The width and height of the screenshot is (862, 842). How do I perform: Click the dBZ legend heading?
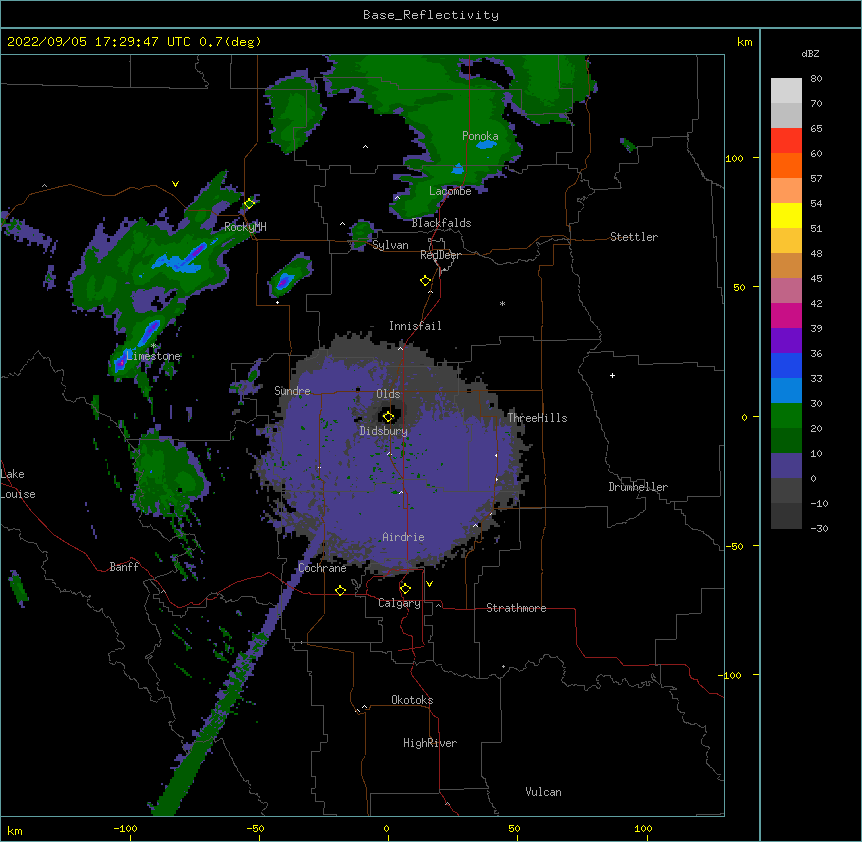810,54
